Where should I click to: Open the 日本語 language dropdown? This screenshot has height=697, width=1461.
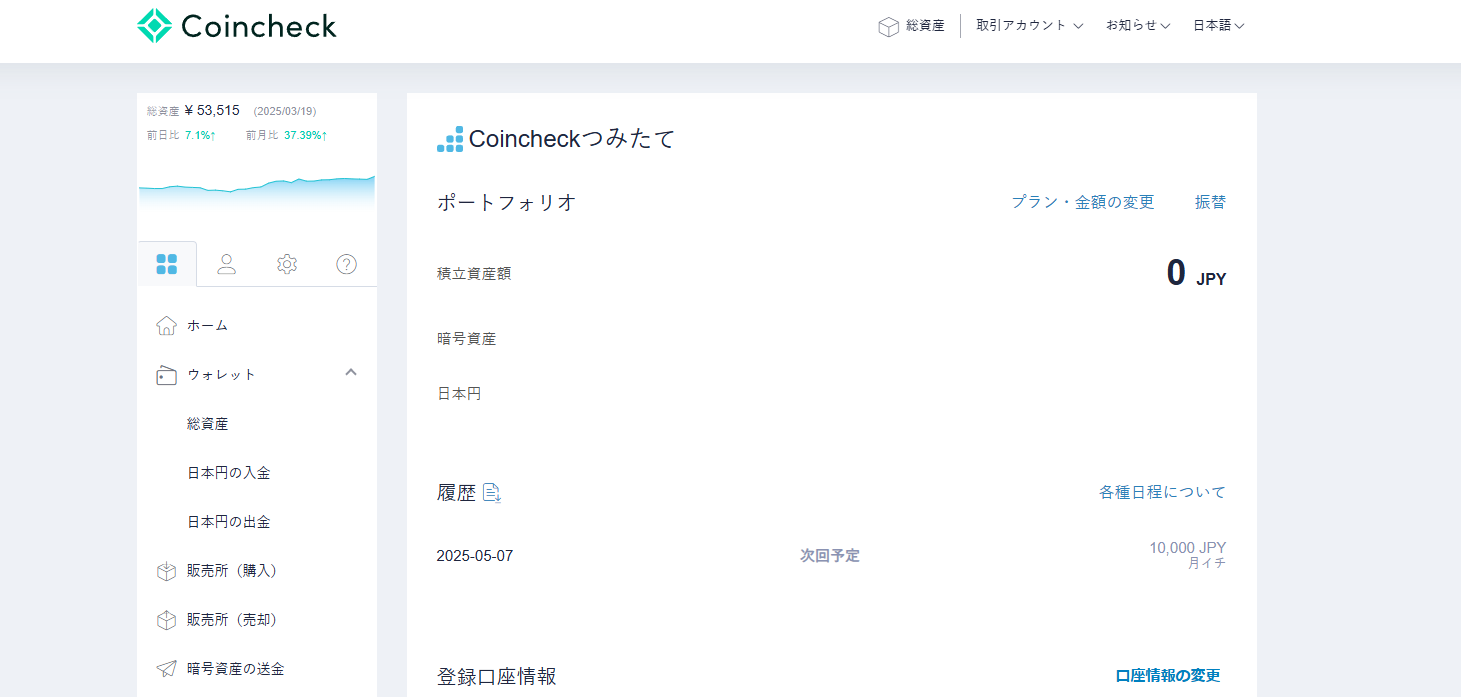pyautogui.click(x=1218, y=25)
